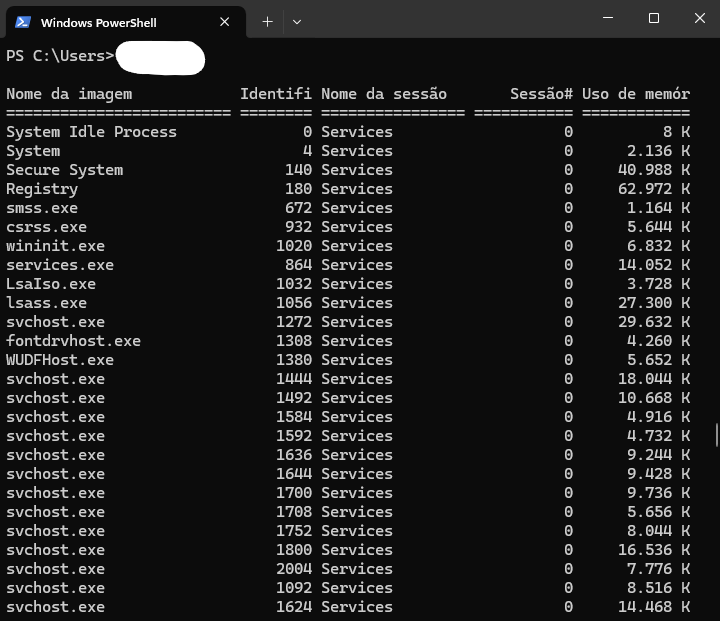Click the PID value 140

tap(298, 170)
